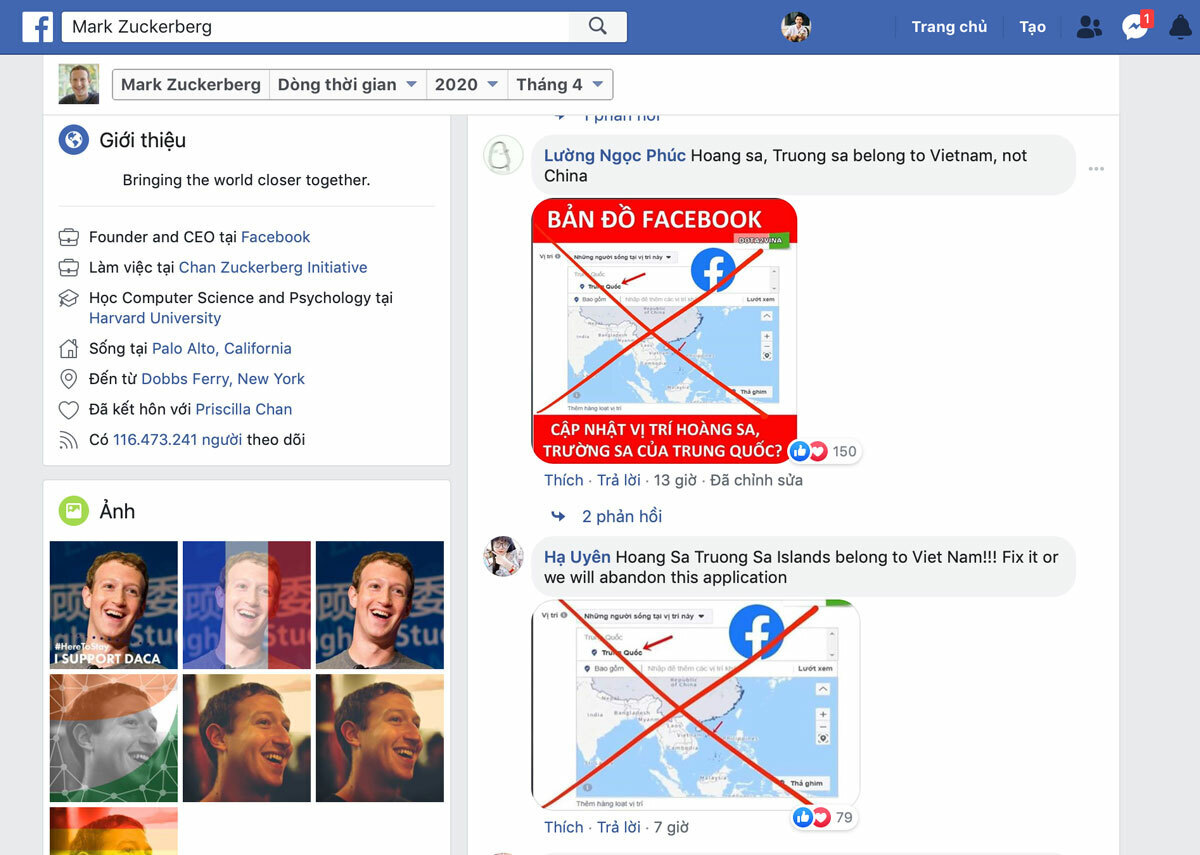The height and width of the screenshot is (855, 1200).
Task: Click the Ảnh section heading
Action: 117,511
